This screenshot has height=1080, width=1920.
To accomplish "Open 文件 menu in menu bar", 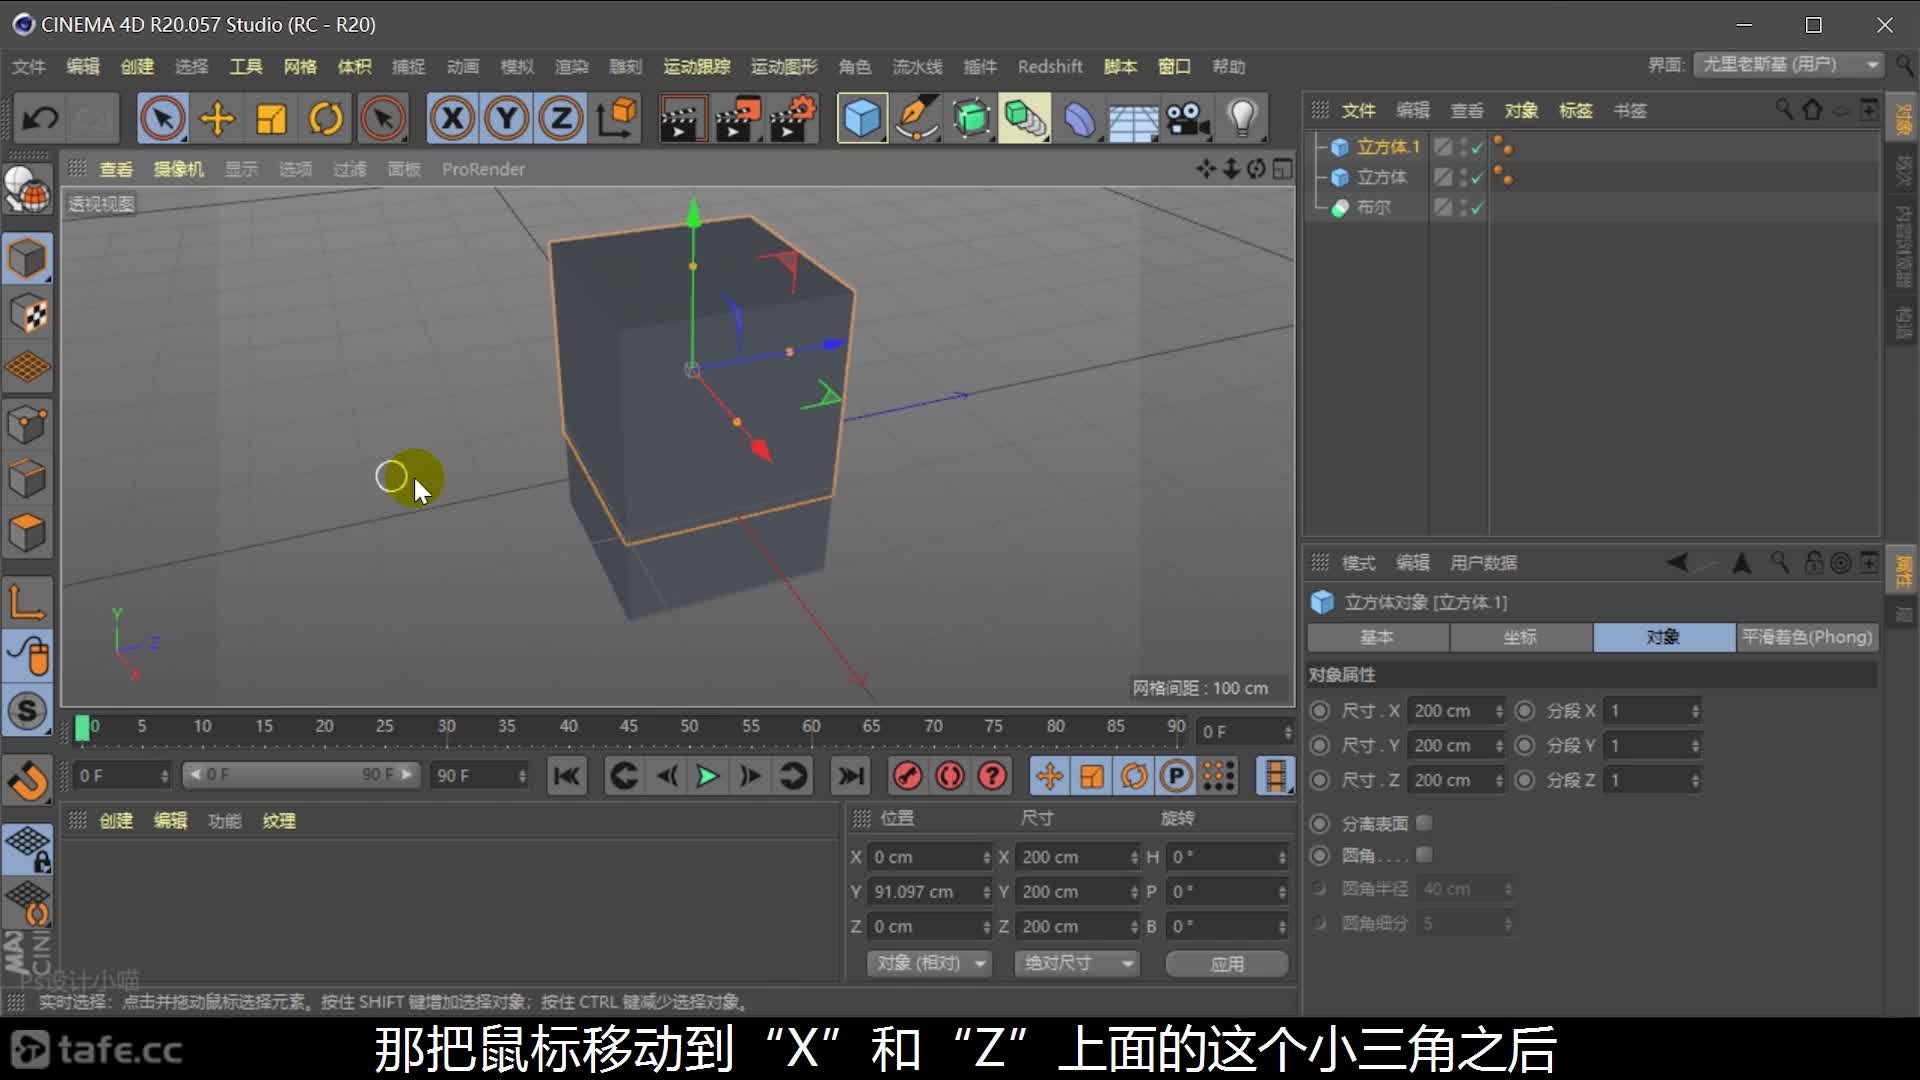I will click(x=29, y=67).
